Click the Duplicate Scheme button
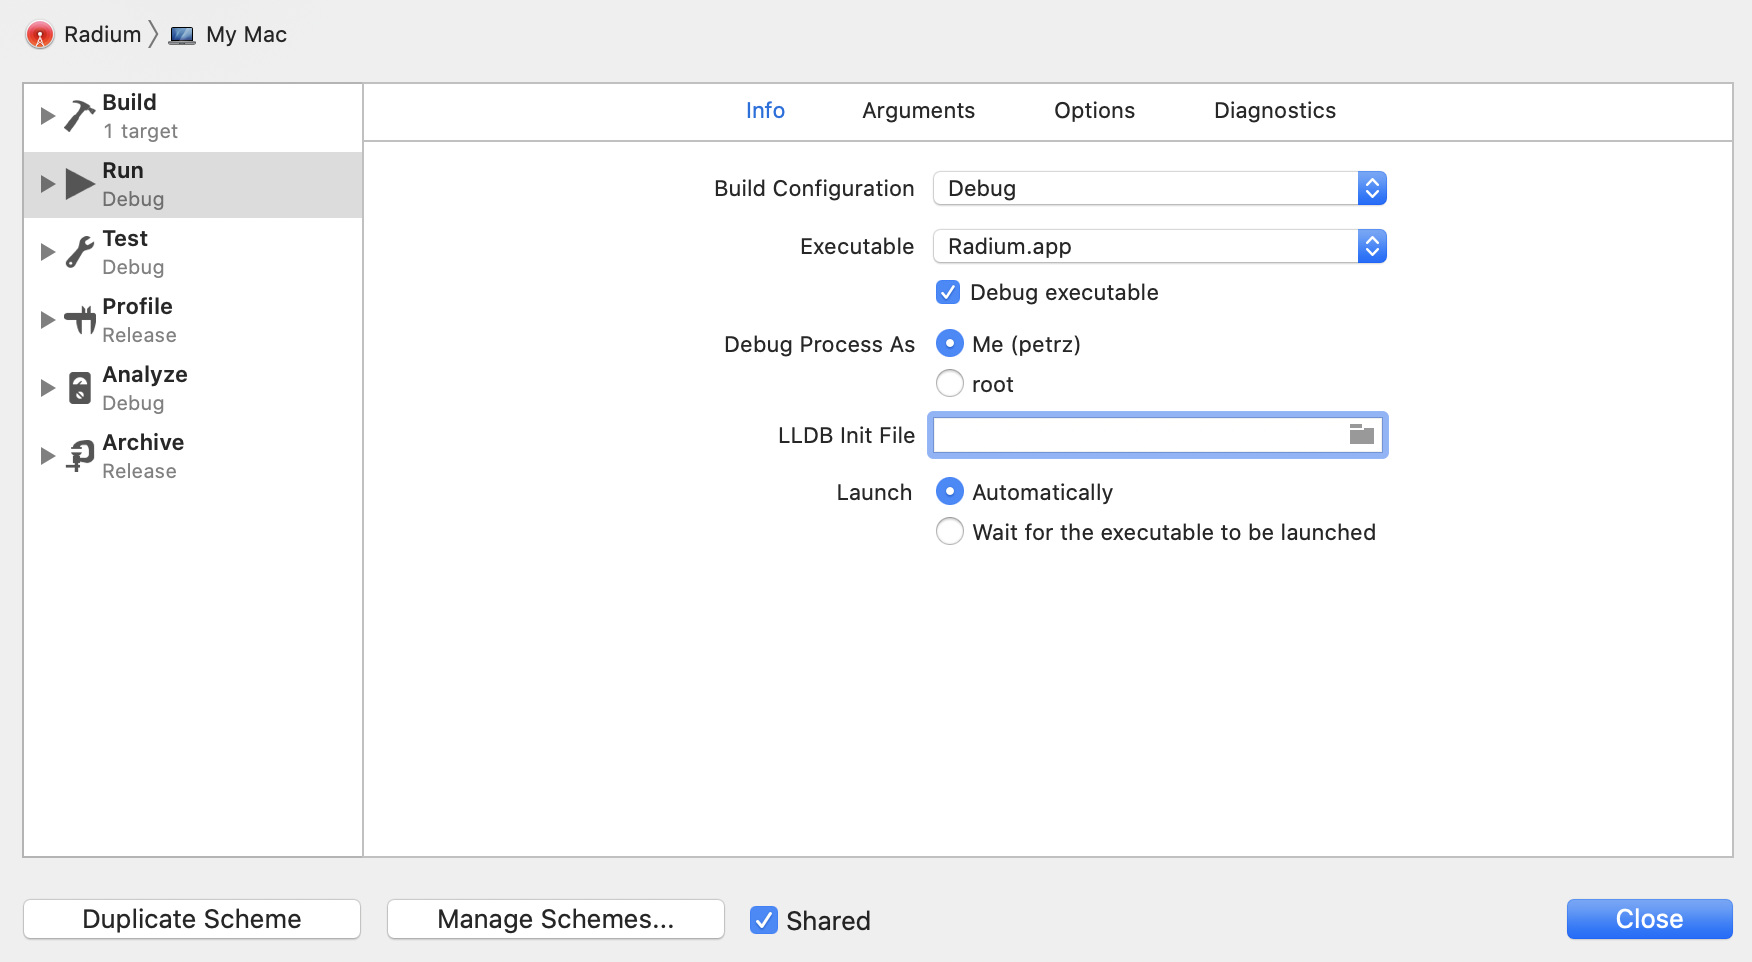Image resolution: width=1752 pixels, height=962 pixels. pos(192,919)
